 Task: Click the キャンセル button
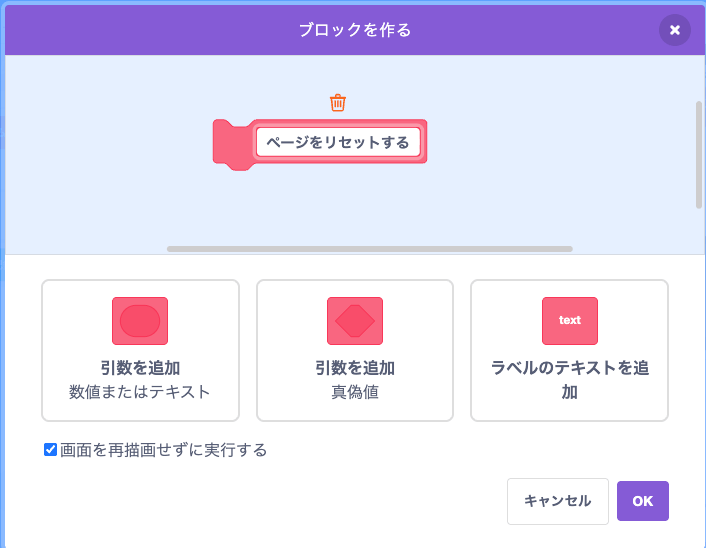[x=557, y=501]
